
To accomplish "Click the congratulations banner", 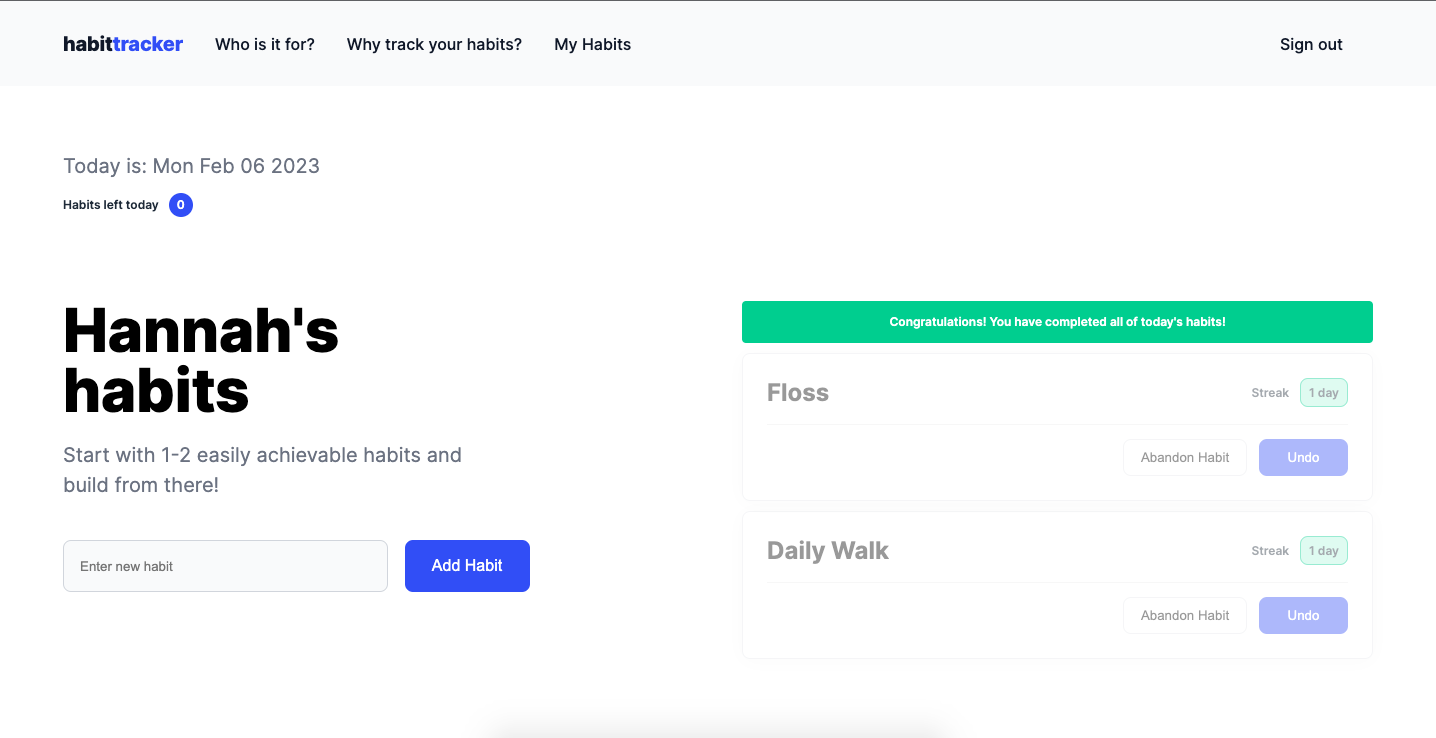I will tap(1057, 321).
